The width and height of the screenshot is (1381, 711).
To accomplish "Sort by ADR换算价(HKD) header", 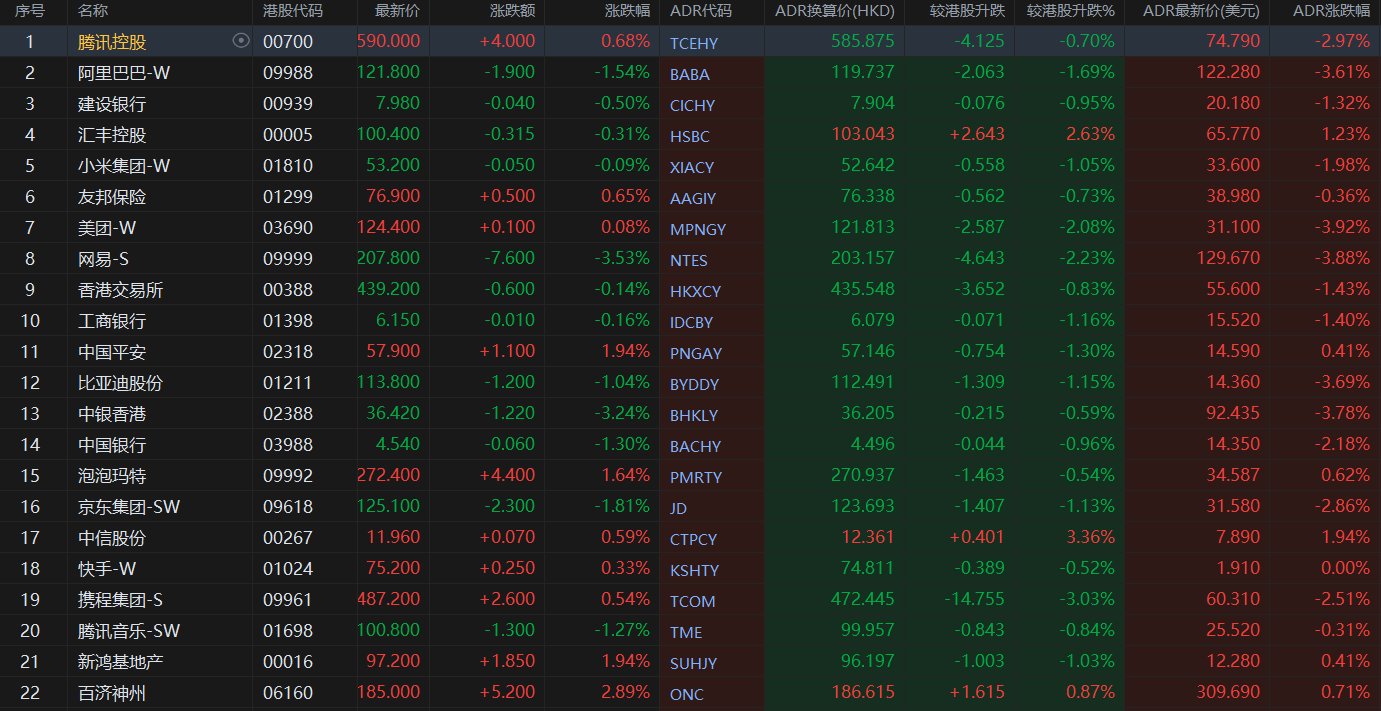I will pyautogui.click(x=835, y=11).
